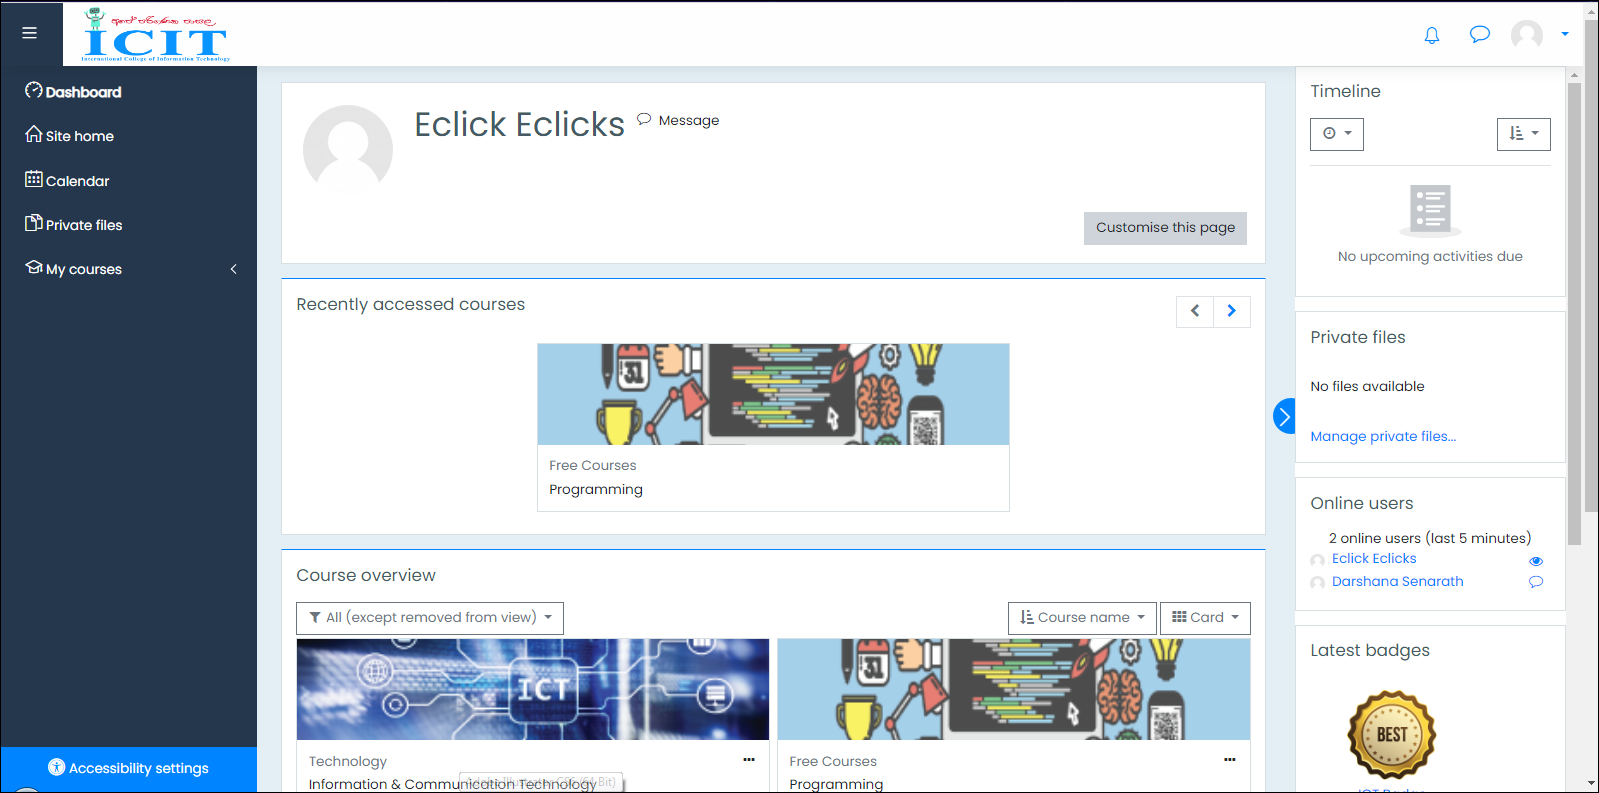The width and height of the screenshot is (1599, 793).
Task: Toggle the hamburger side menu
Action: click(x=30, y=33)
